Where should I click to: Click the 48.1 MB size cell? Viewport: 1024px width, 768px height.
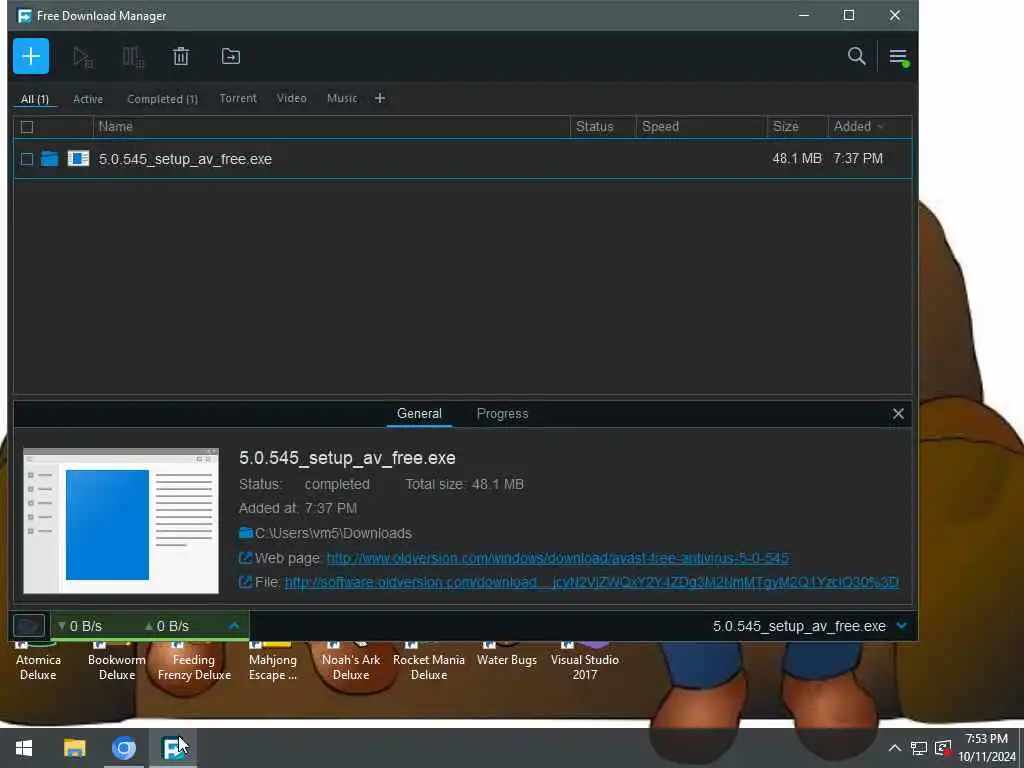pyautogui.click(x=797, y=158)
